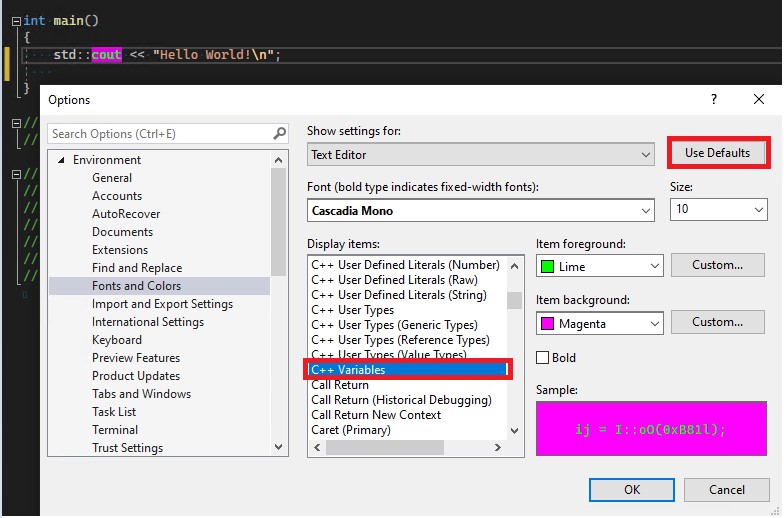Collapse the main() code block outline marker
Viewport: 784px width, 518px height.
(16, 22)
